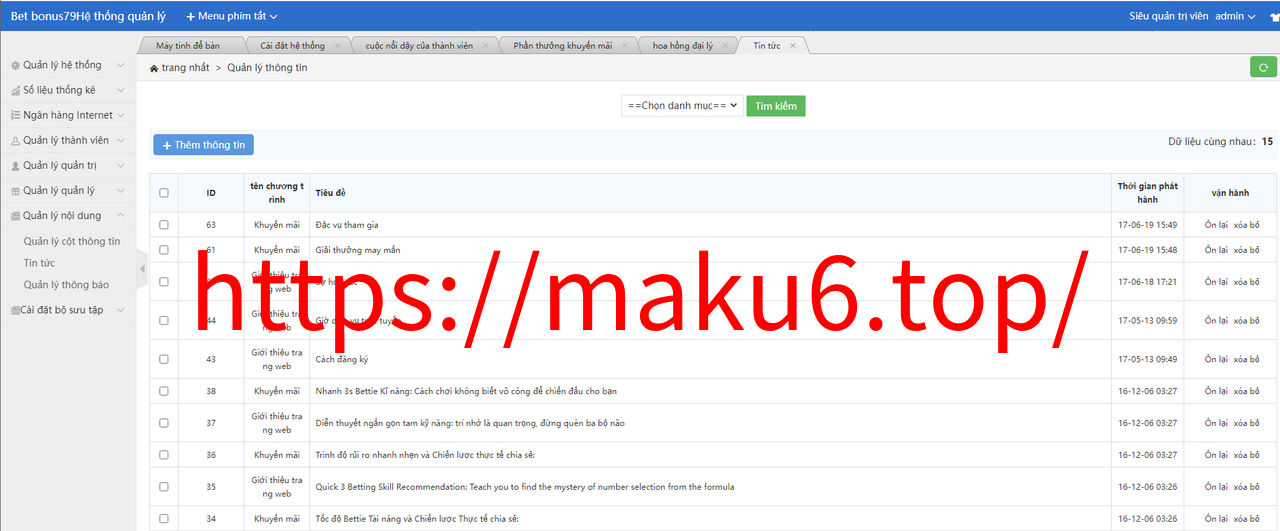This screenshot has width=1280, height=531.
Task: Expand the Quản lý thành viên chevron
Action: click(x=121, y=141)
